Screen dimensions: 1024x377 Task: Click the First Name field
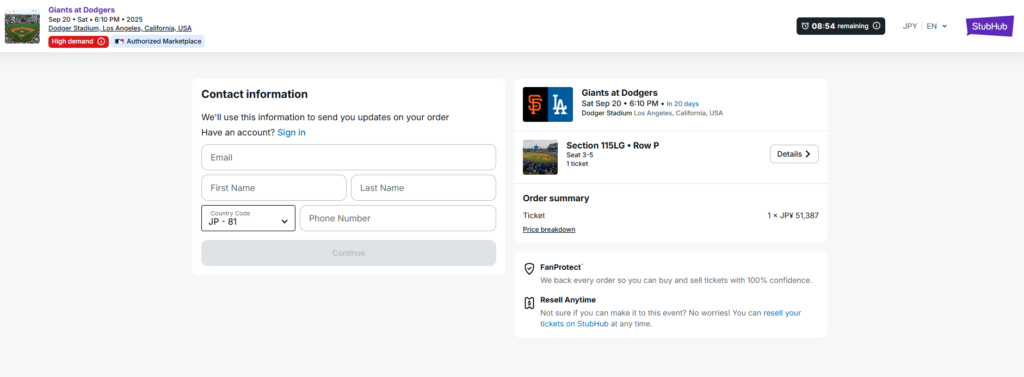click(x=274, y=188)
